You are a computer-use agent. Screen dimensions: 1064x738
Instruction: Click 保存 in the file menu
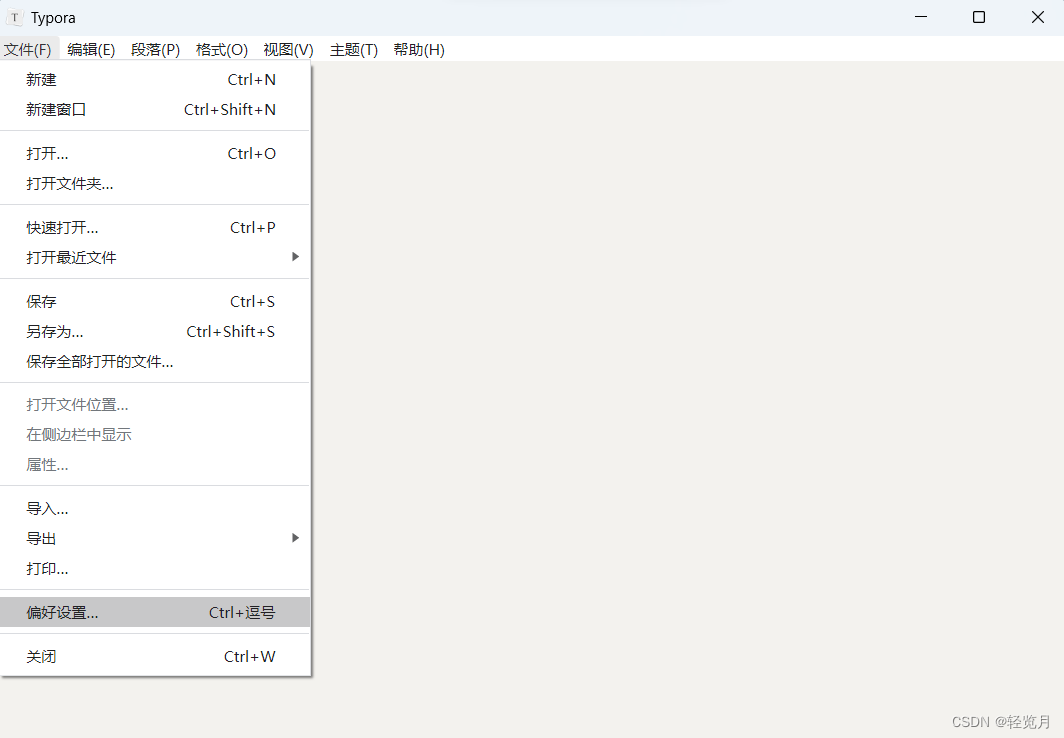coord(155,301)
